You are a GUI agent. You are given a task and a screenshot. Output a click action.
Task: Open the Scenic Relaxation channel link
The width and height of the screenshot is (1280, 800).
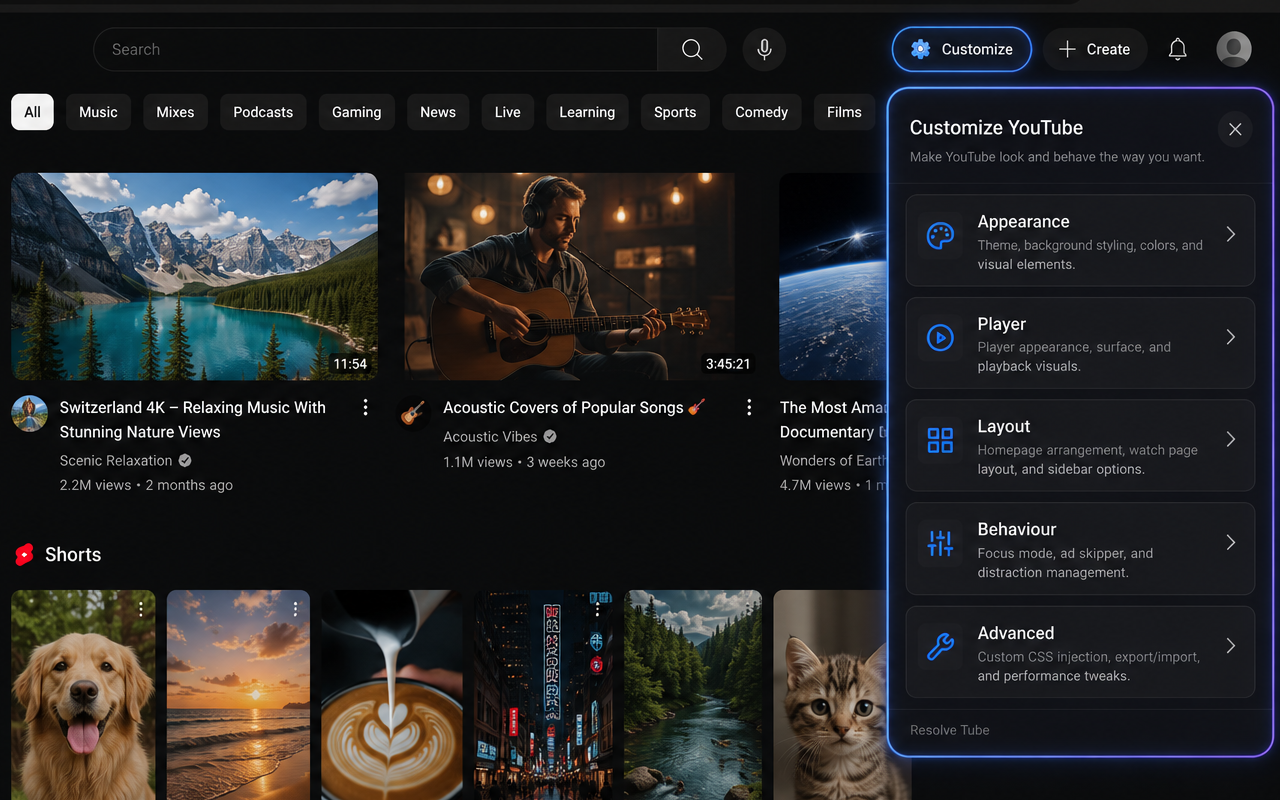pos(116,461)
